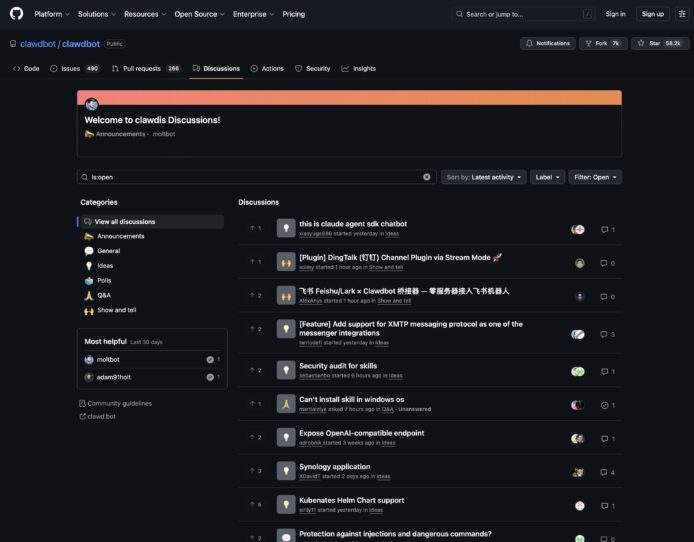Open the Sort by Latest activity dropdown
694x542 pixels.
pos(483,177)
